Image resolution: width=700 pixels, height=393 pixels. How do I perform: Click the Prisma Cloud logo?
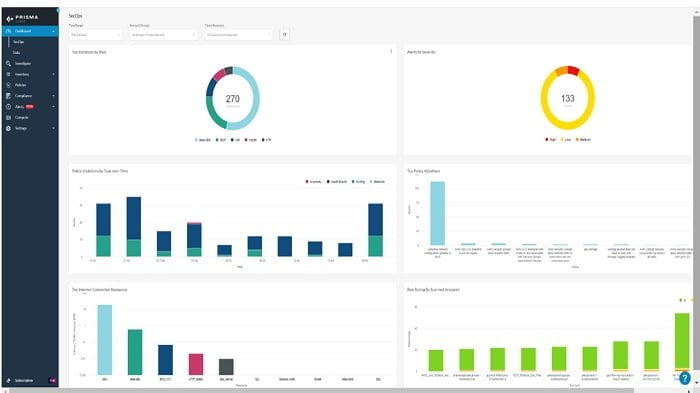[x=22, y=18]
